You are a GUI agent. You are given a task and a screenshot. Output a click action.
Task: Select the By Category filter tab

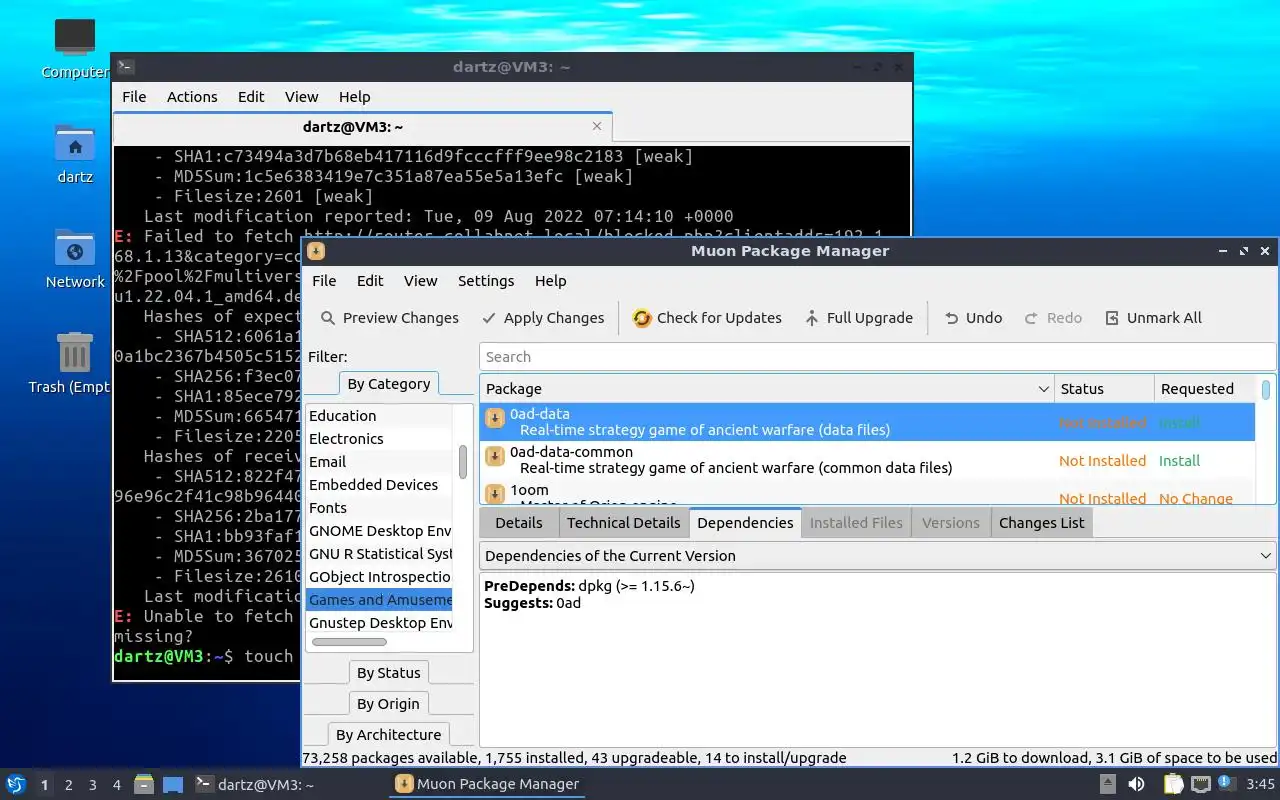pos(388,384)
